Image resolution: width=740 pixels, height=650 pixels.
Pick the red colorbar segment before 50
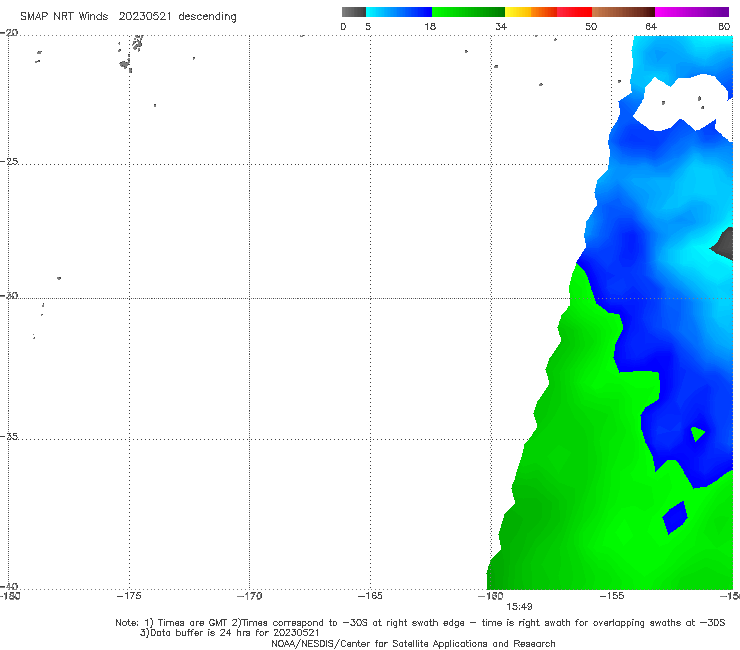click(x=574, y=12)
